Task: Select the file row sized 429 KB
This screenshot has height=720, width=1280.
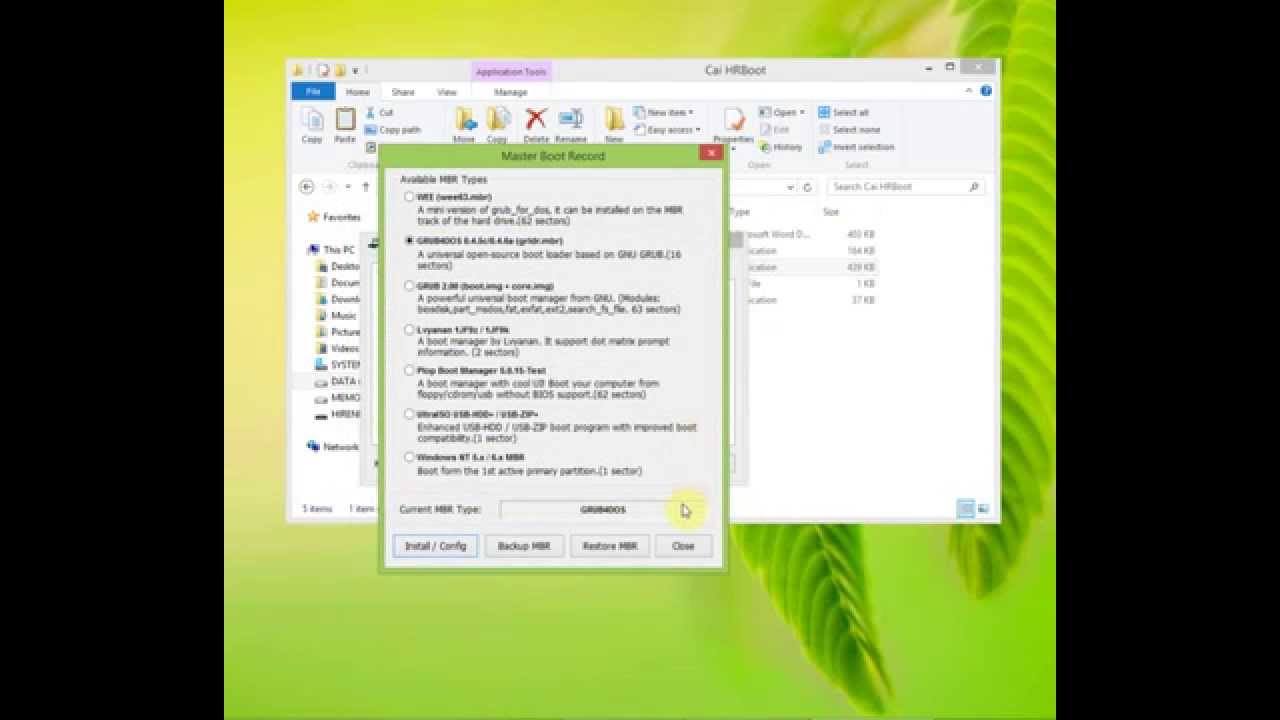Action: 812,267
